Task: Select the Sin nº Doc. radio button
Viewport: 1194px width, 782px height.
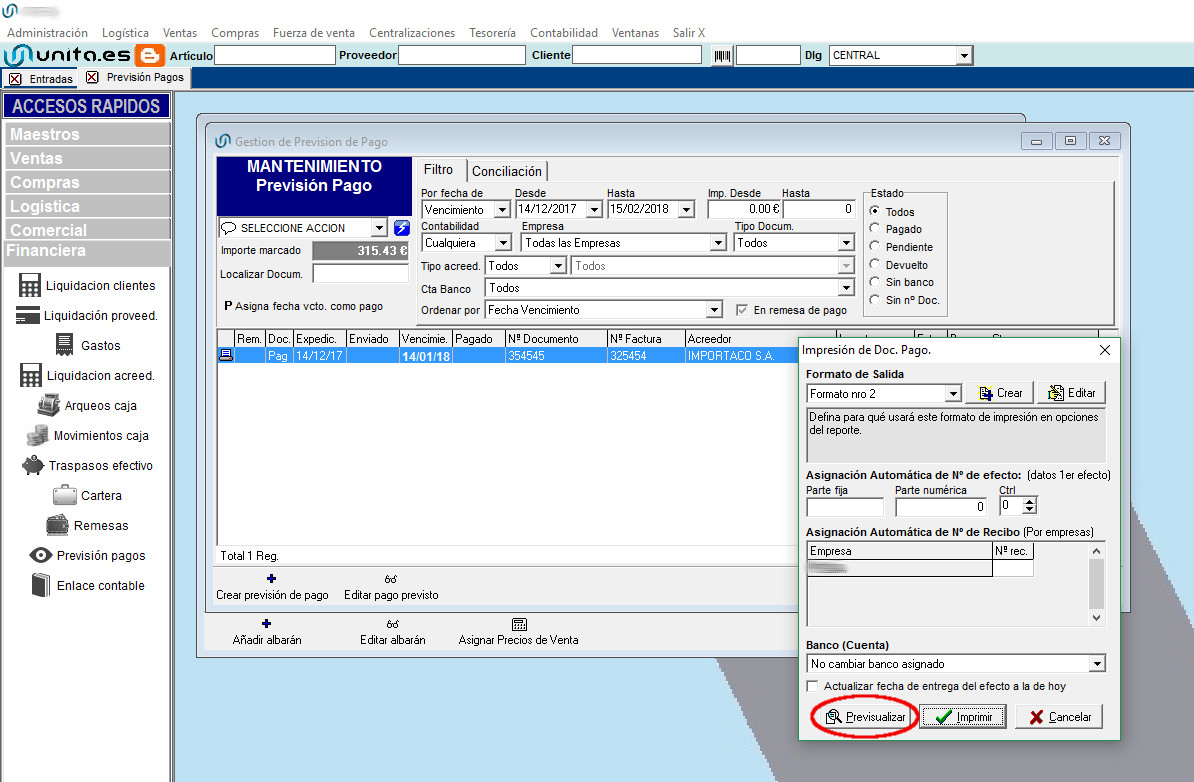Action: point(874,299)
